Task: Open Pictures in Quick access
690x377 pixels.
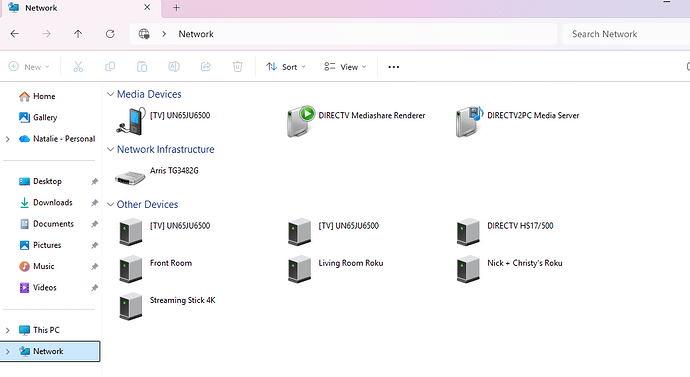Action: (40, 245)
